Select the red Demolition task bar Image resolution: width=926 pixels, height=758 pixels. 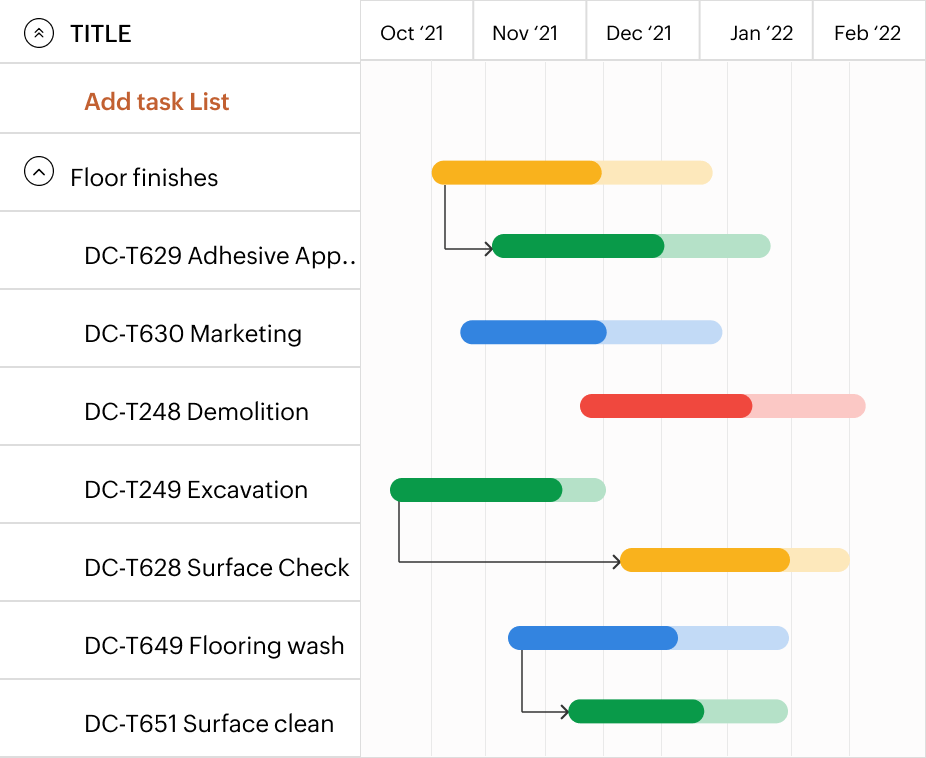click(665, 406)
